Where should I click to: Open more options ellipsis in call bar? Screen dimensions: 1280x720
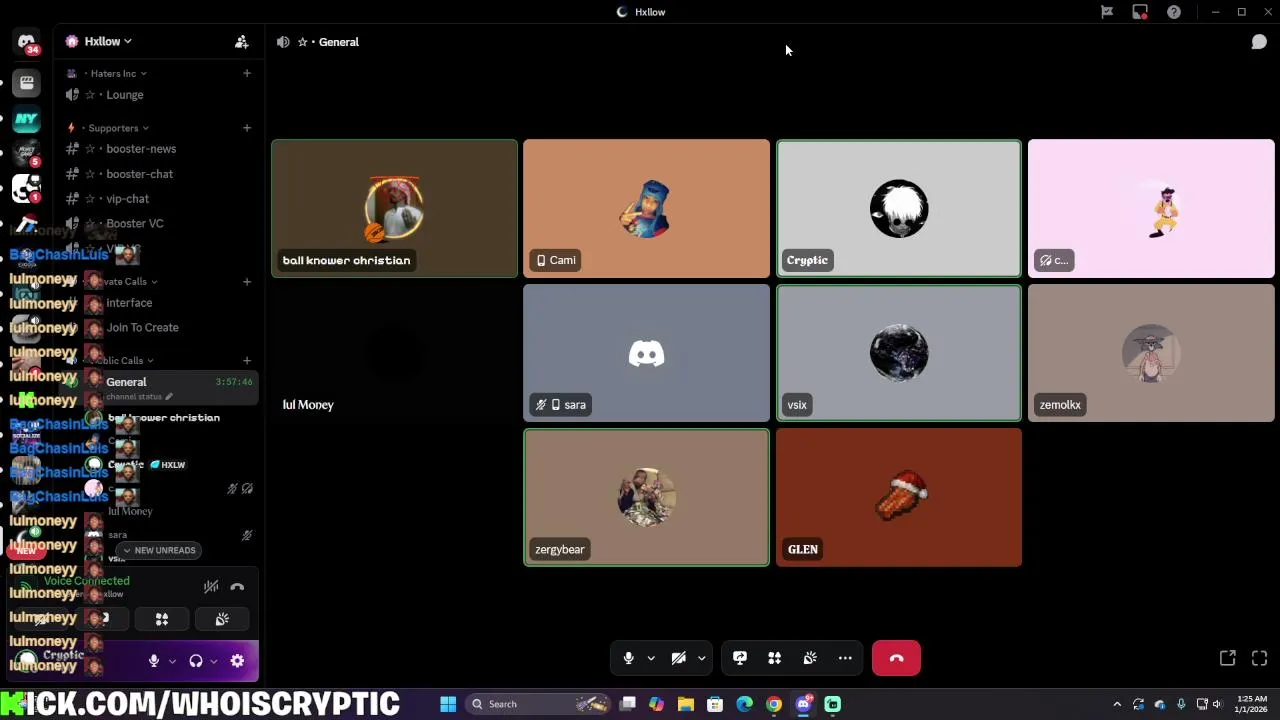845,658
